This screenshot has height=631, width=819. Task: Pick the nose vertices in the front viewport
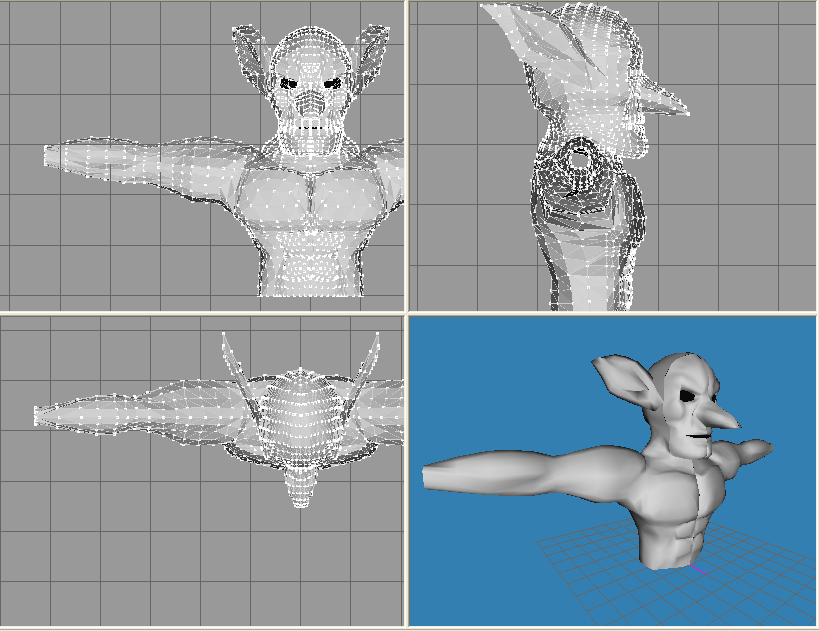pos(310,103)
